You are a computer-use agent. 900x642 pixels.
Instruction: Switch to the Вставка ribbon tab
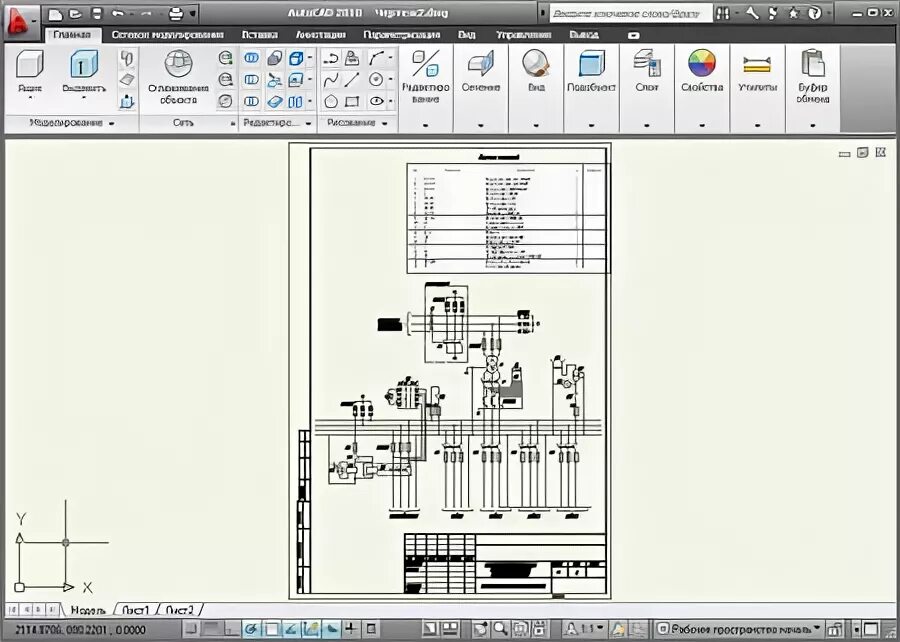click(260, 35)
